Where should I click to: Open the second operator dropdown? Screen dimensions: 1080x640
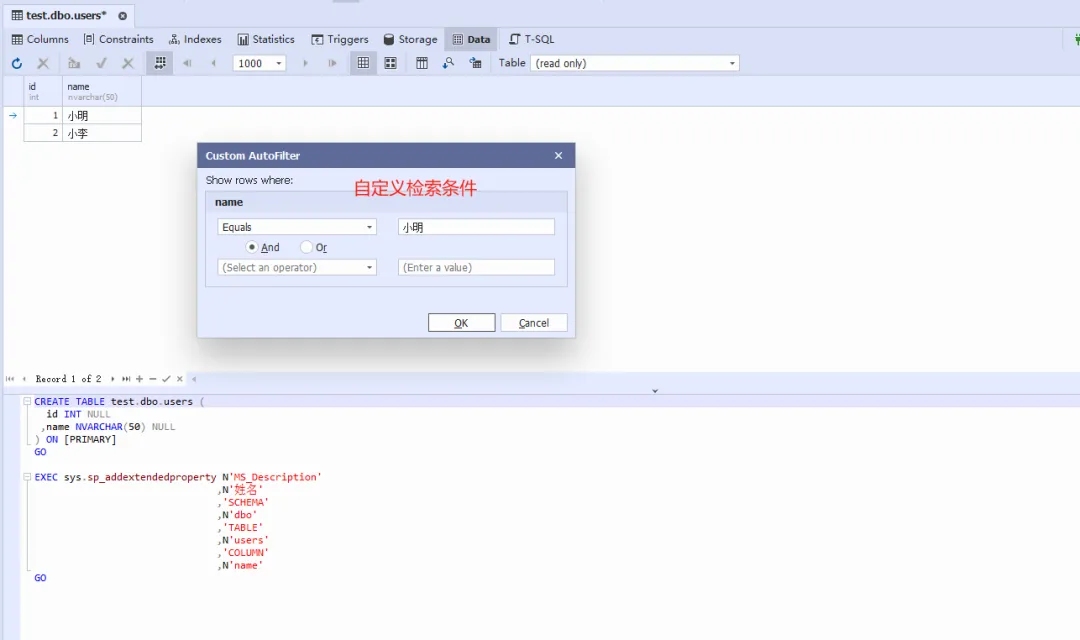297,267
